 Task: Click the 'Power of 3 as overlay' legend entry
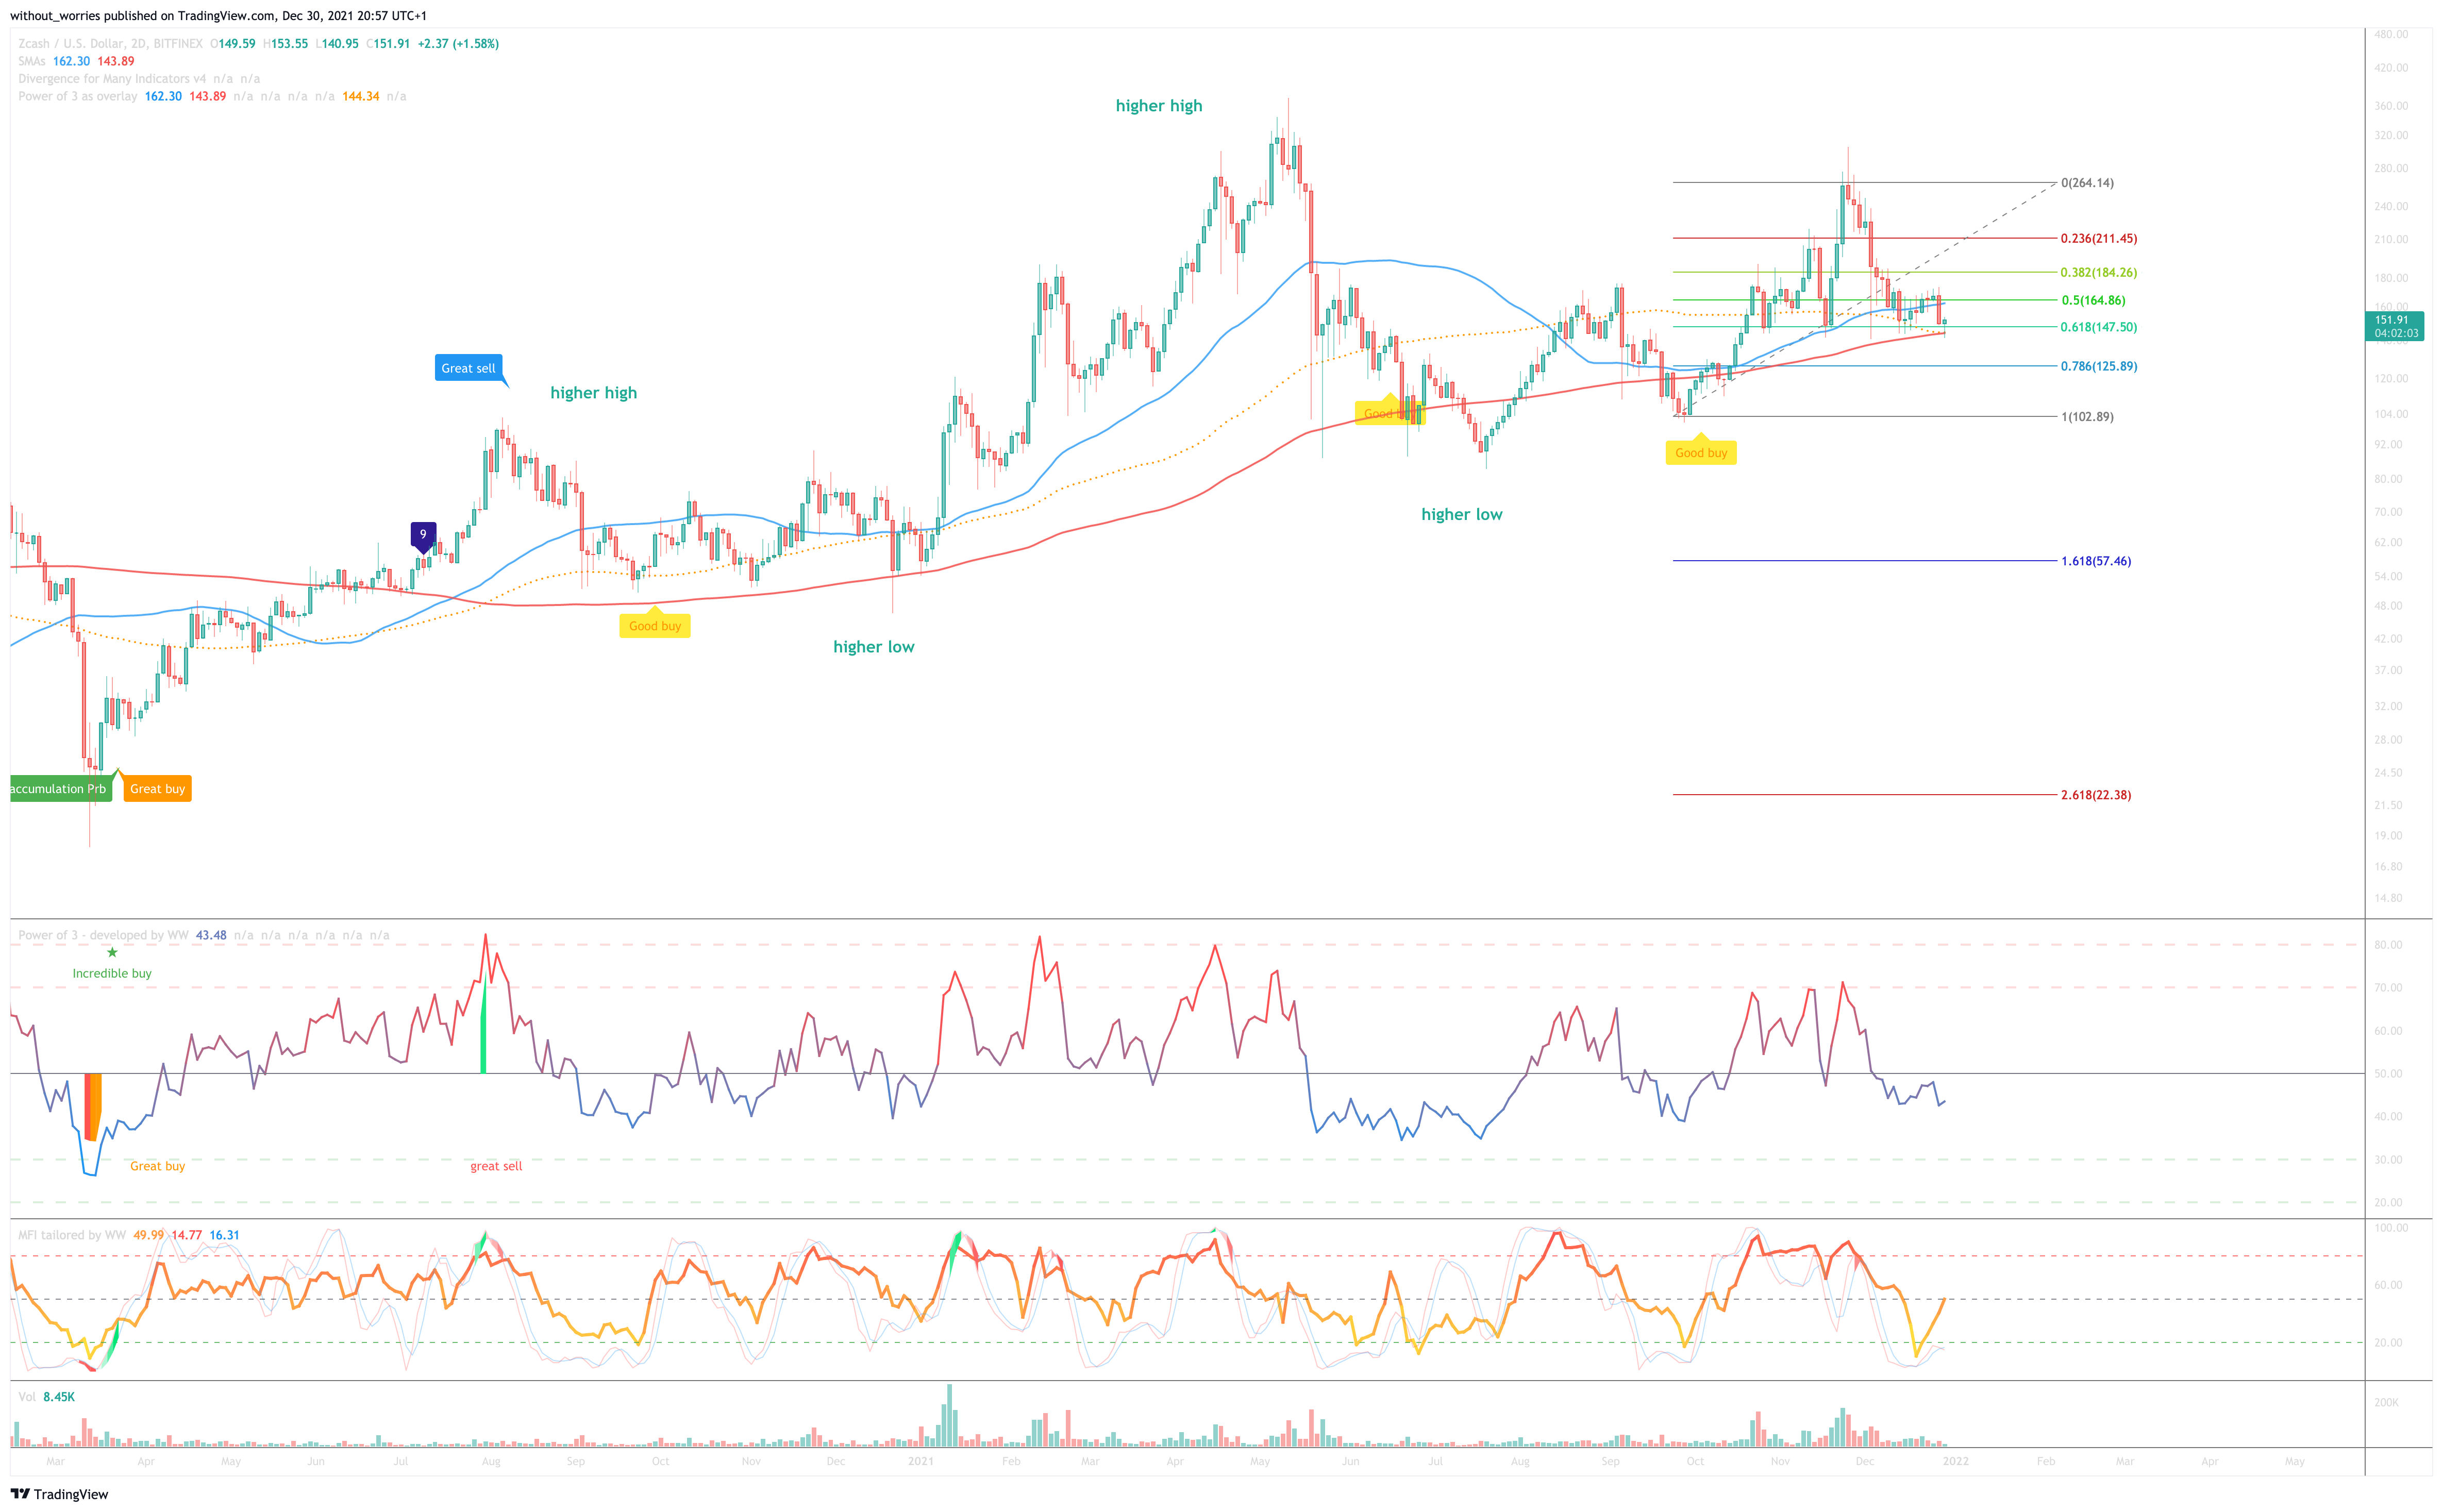(x=78, y=96)
